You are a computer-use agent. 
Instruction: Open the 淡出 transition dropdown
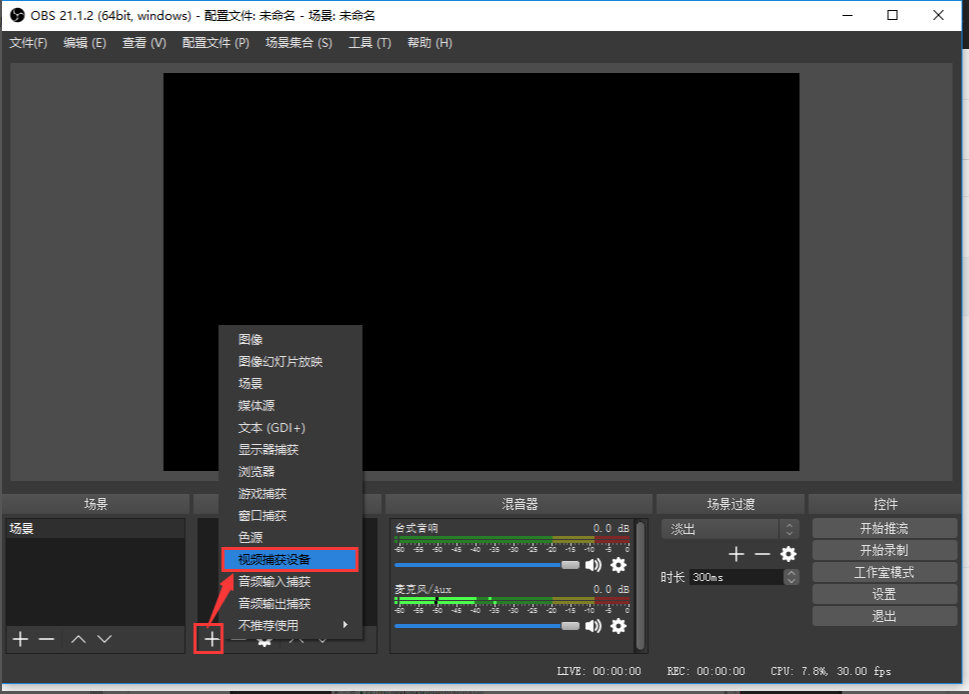click(730, 529)
